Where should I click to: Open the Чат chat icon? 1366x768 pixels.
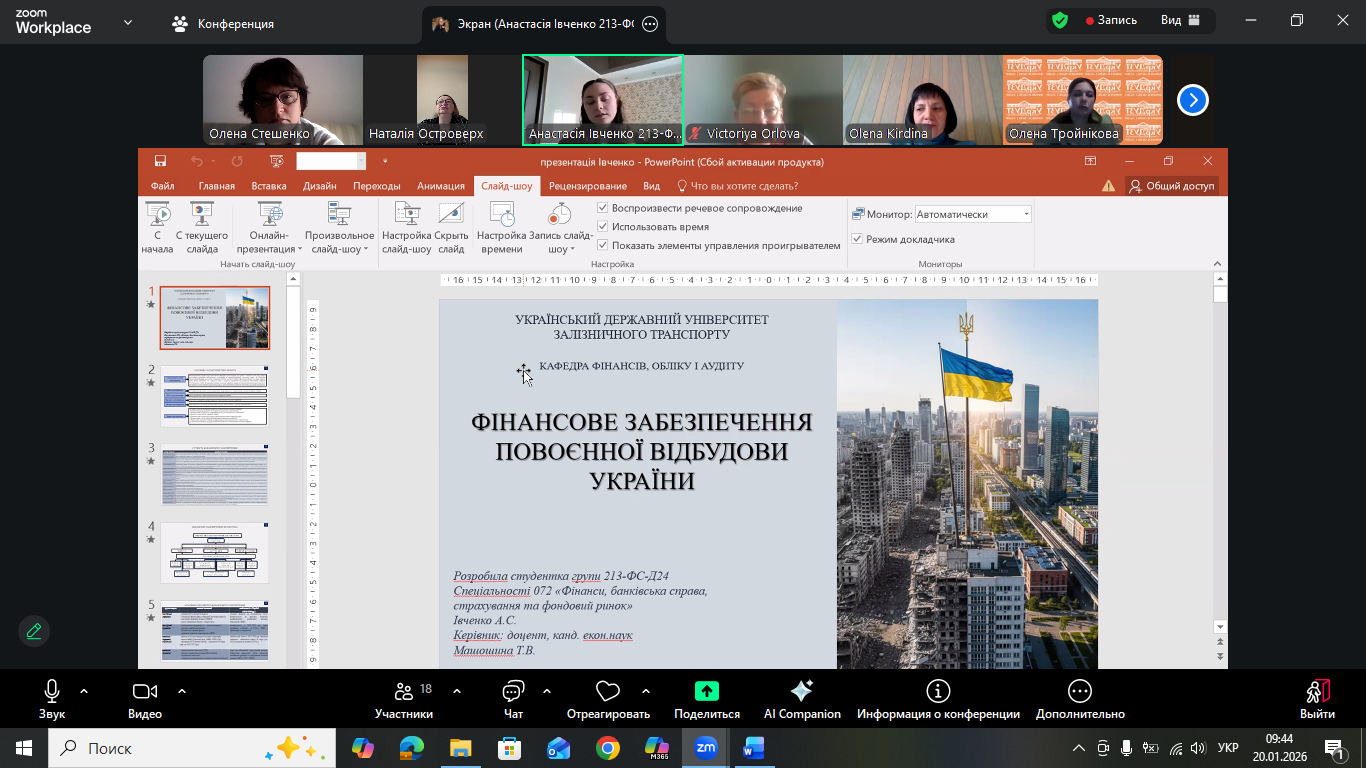[513, 692]
